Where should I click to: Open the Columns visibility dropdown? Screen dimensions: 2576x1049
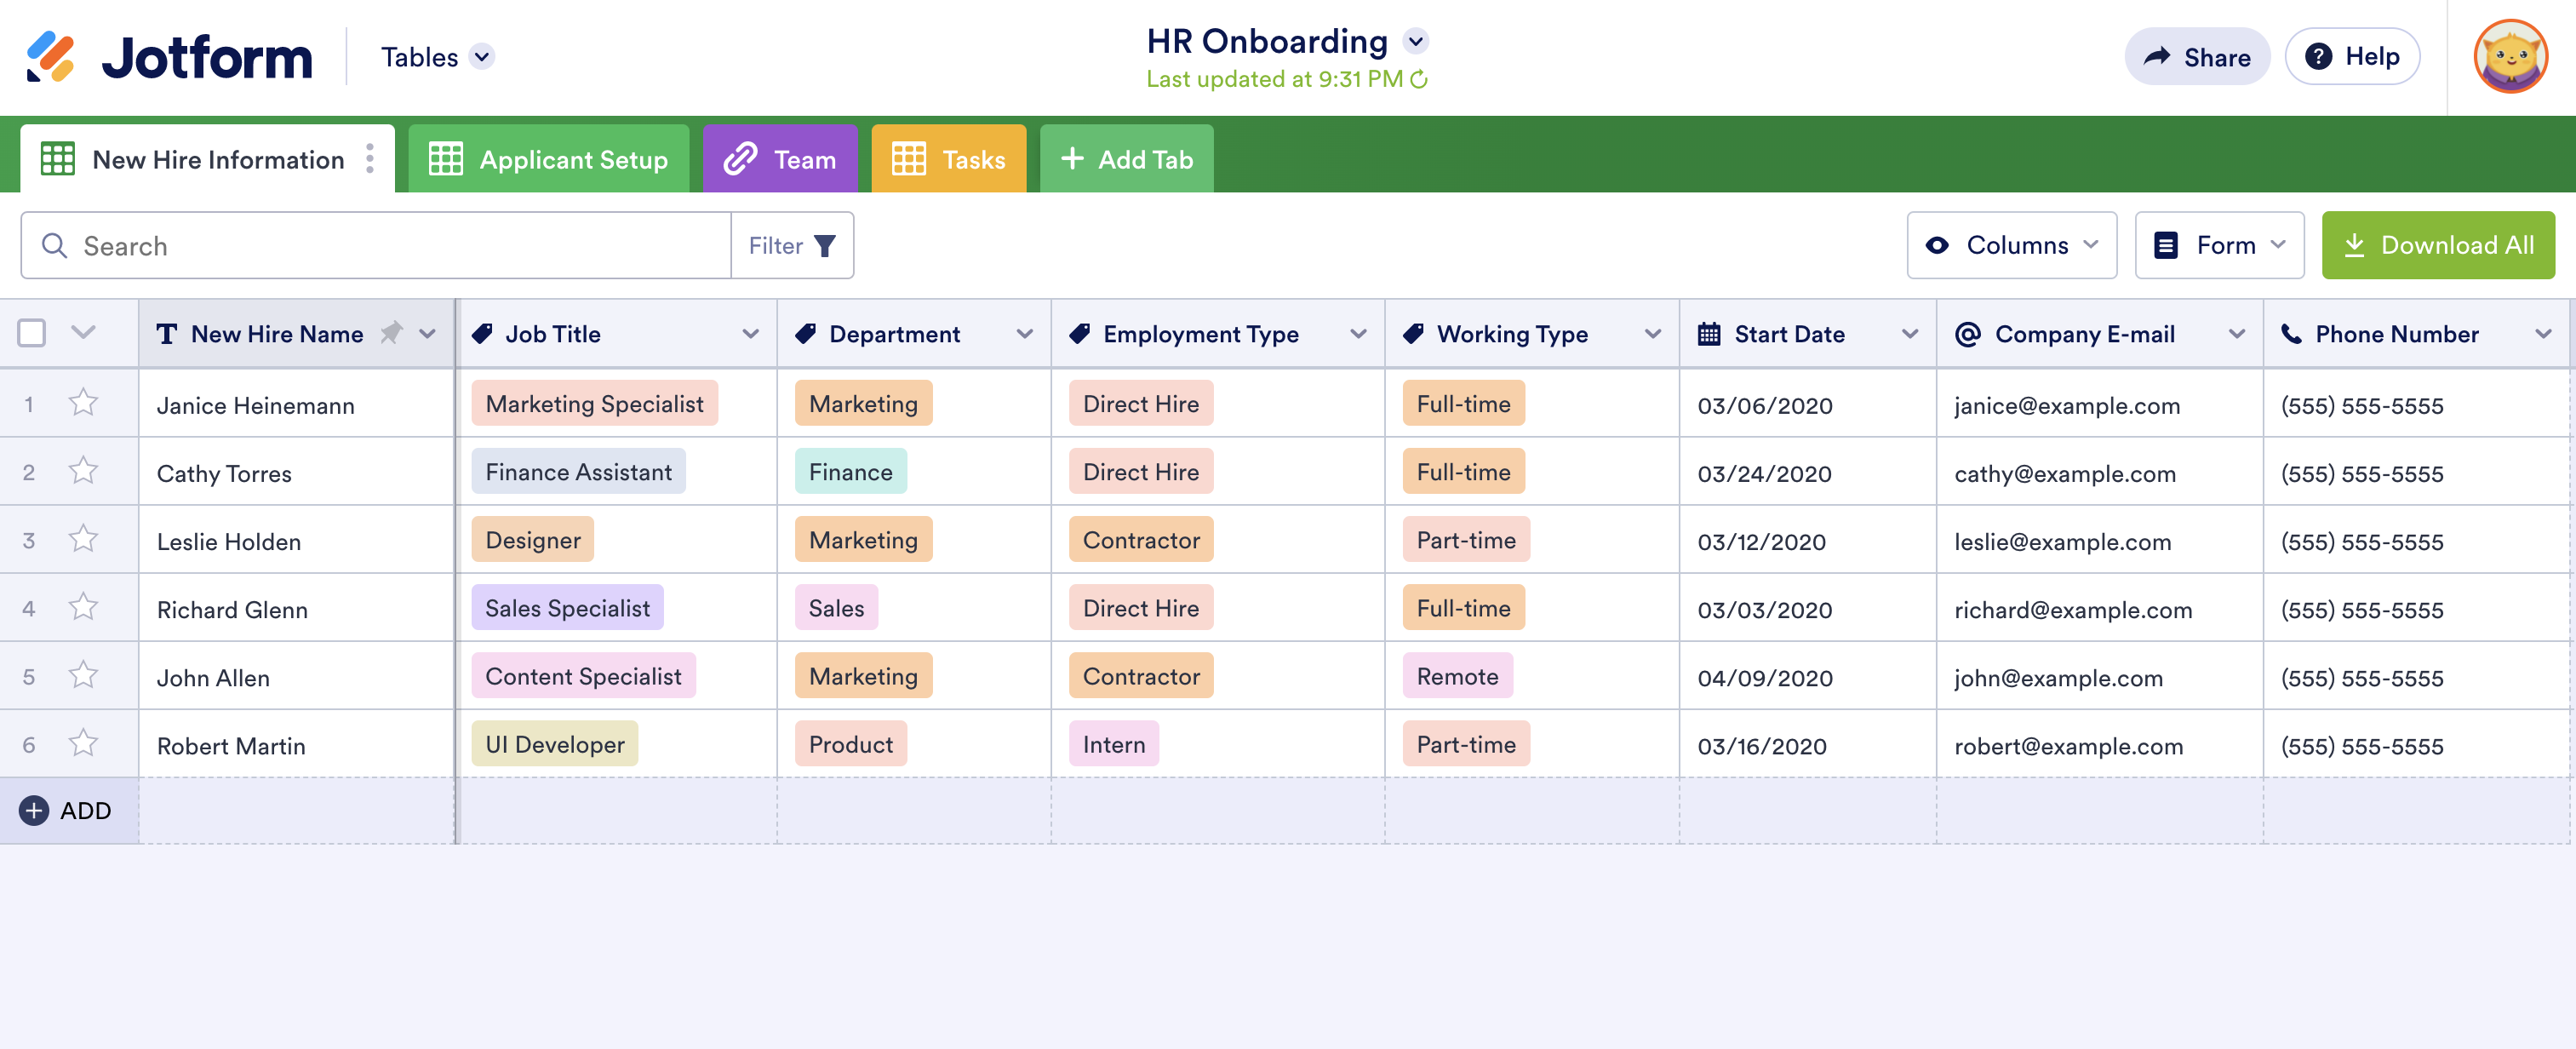pyautogui.click(x=2011, y=245)
